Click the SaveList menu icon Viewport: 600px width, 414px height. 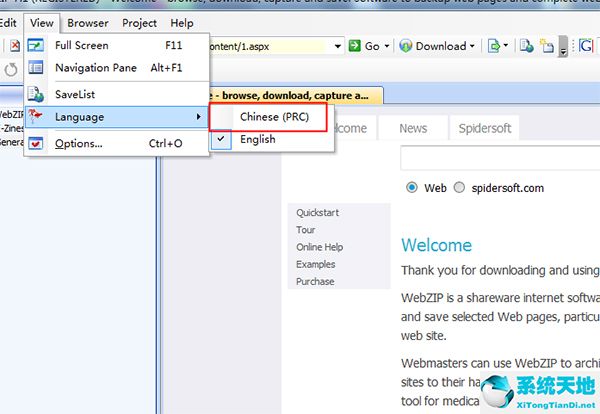point(36,94)
